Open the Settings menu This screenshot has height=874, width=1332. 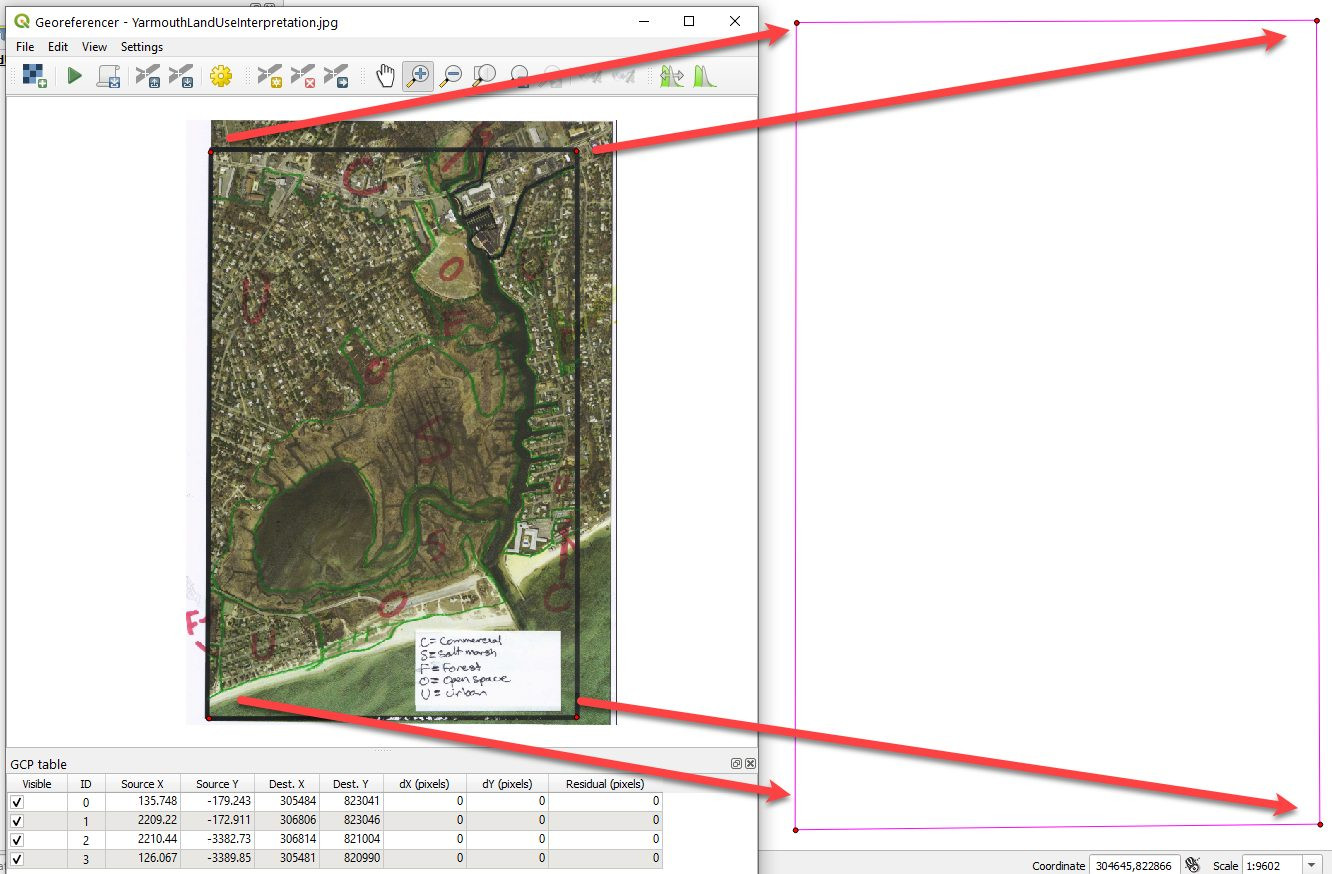point(141,47)
